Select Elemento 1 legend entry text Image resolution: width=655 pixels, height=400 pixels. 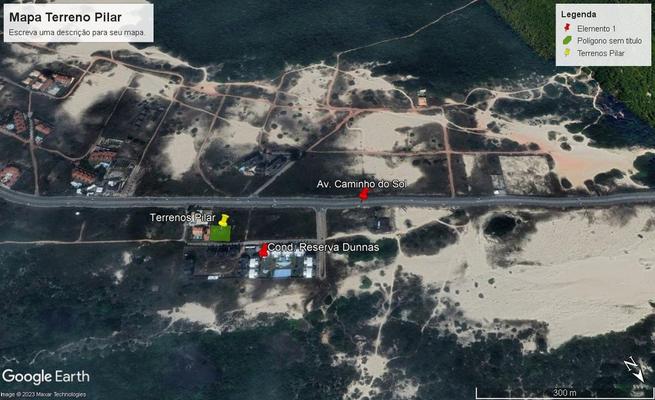596,28
